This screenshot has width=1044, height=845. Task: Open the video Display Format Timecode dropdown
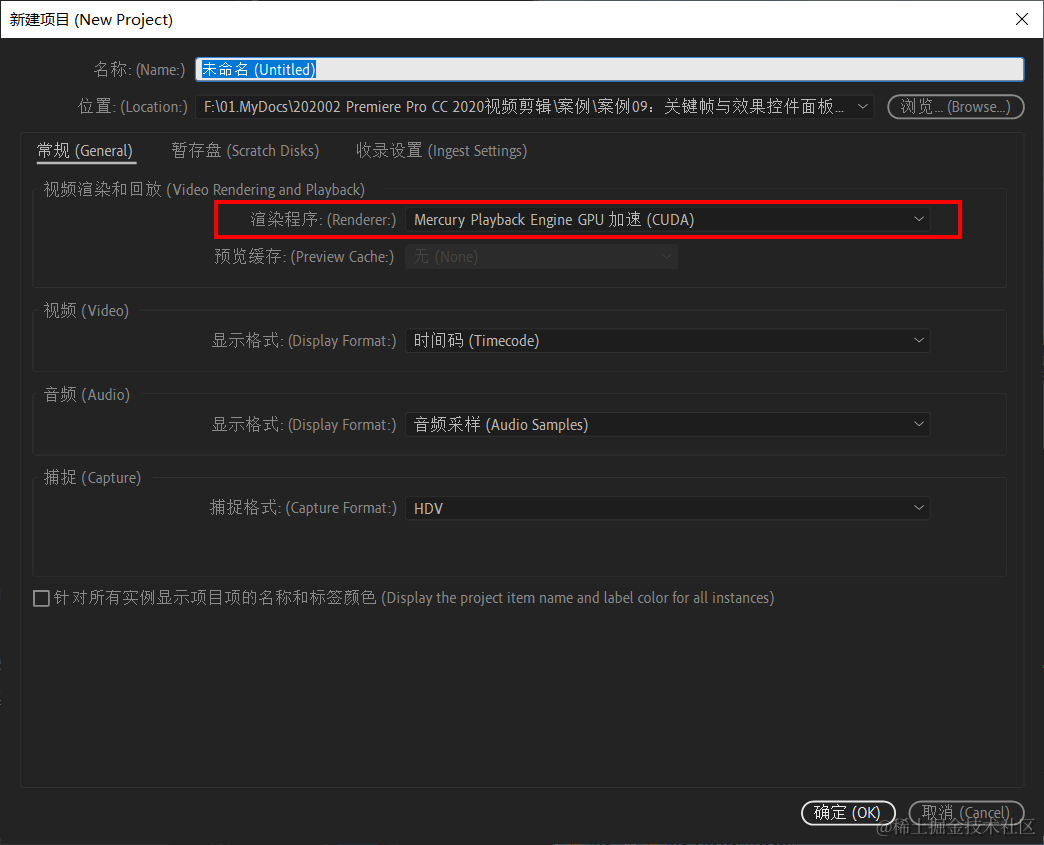click(x=667, y=340)
